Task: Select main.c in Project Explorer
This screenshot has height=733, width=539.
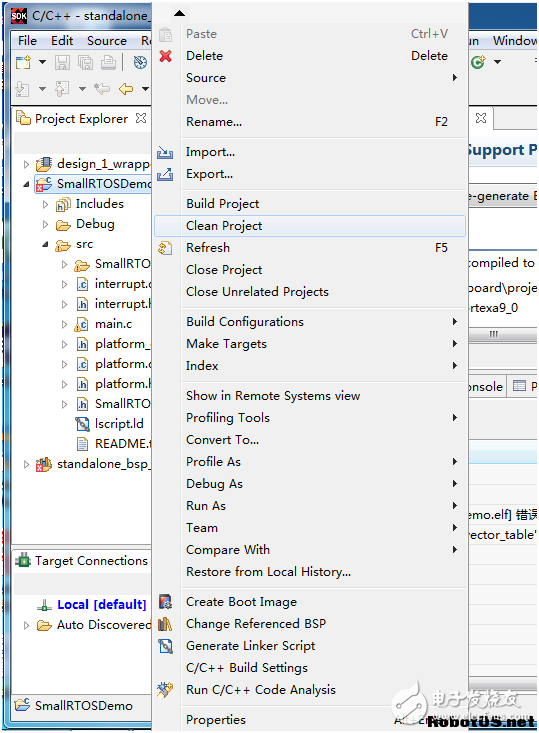Action: pyautogui.click(x=113, y=324)
